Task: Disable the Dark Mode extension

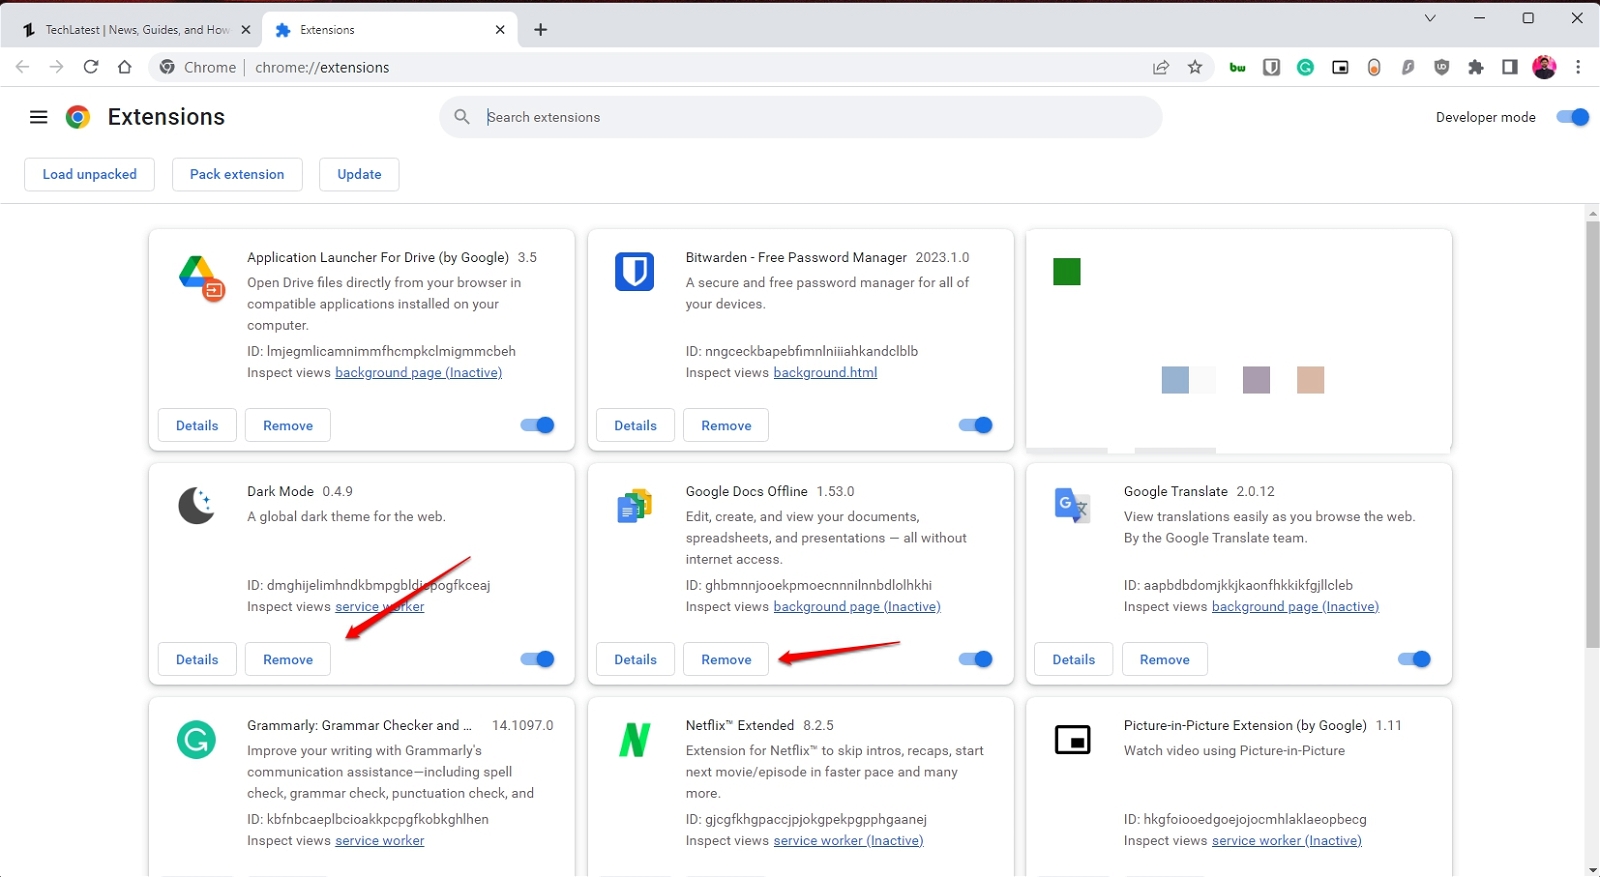Action: click(x=538, y=659)
